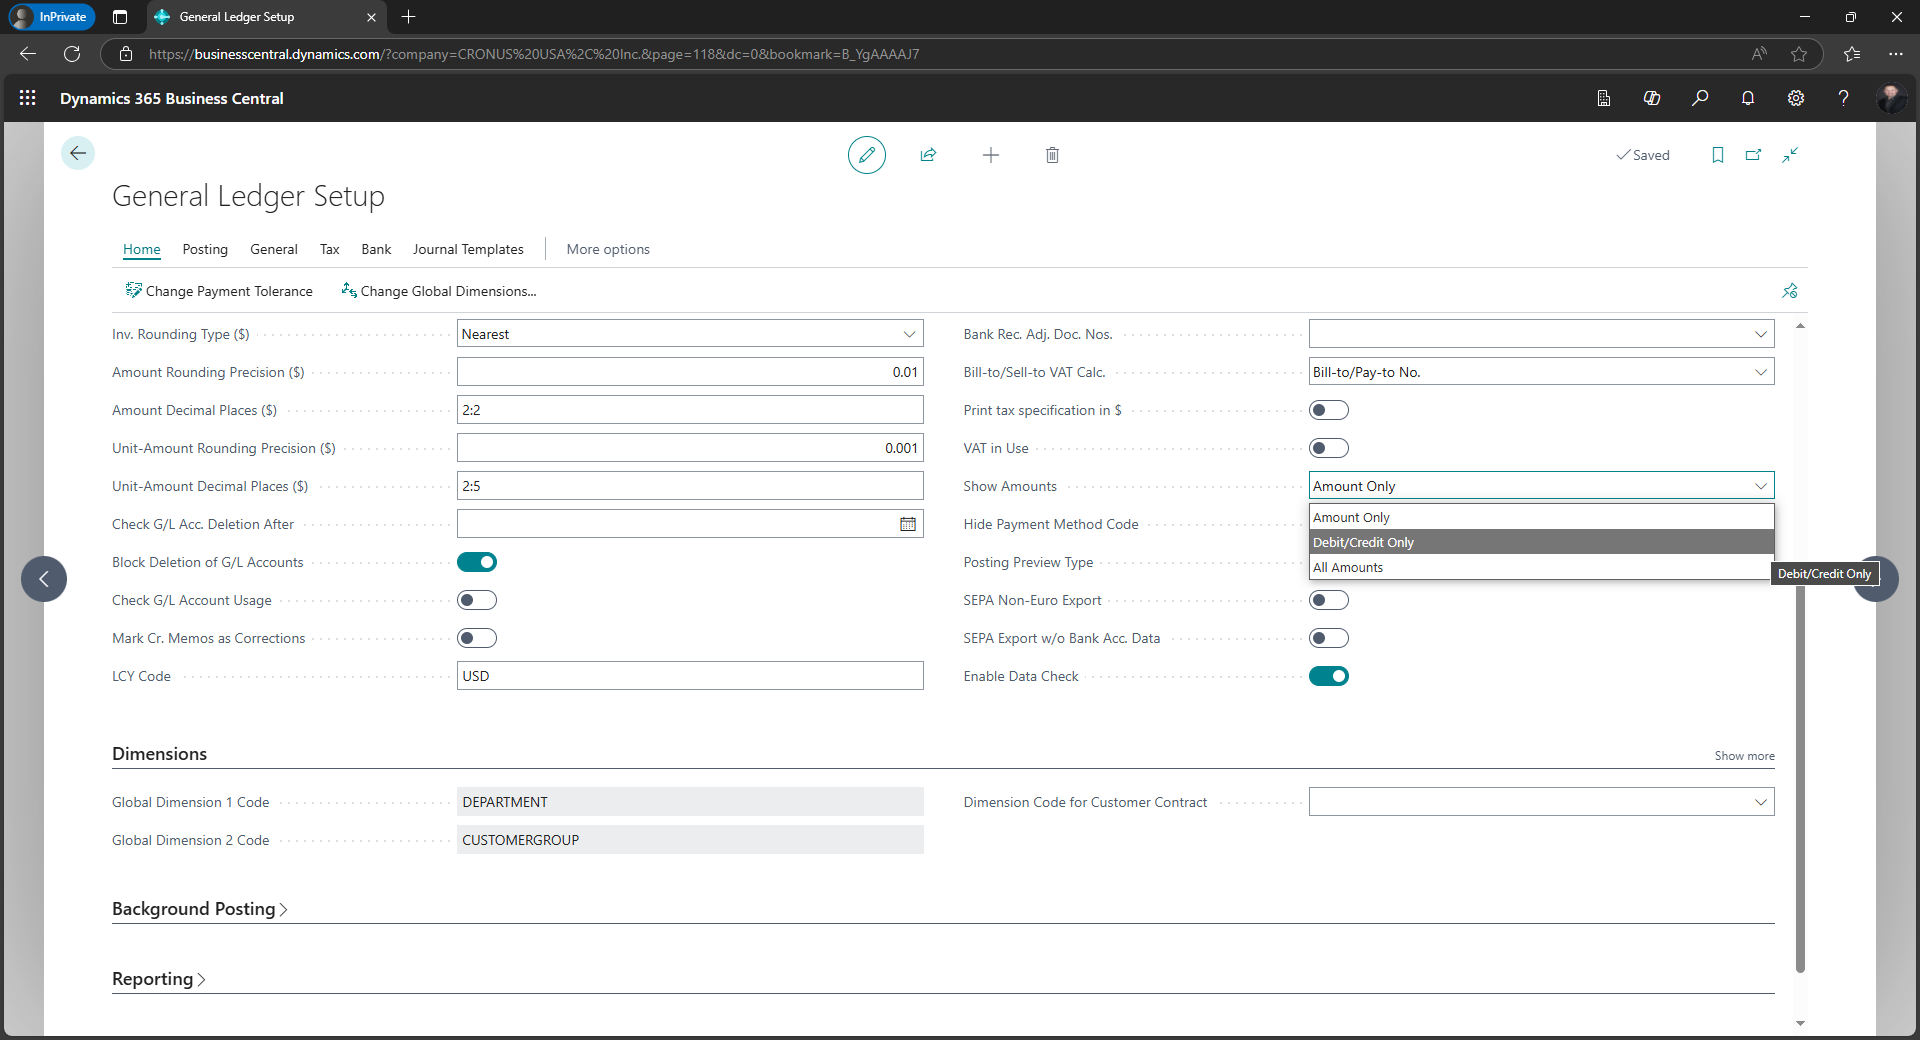The height and width of the screenshot is (1040, 1920).
Task: Click the browser read aloud icon
Action: 1759,54
